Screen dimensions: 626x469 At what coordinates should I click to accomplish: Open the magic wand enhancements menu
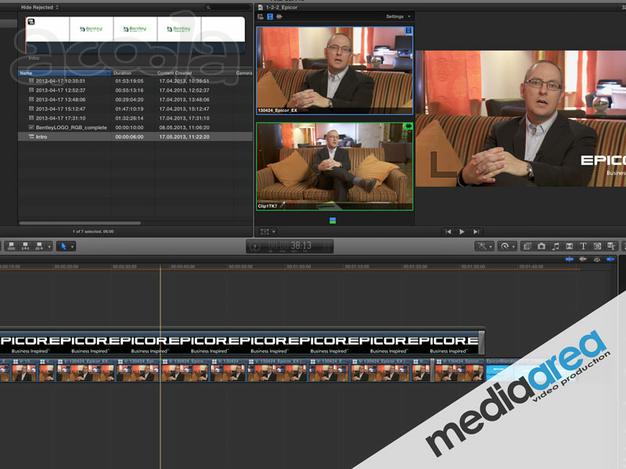click(x=484, y=246)
